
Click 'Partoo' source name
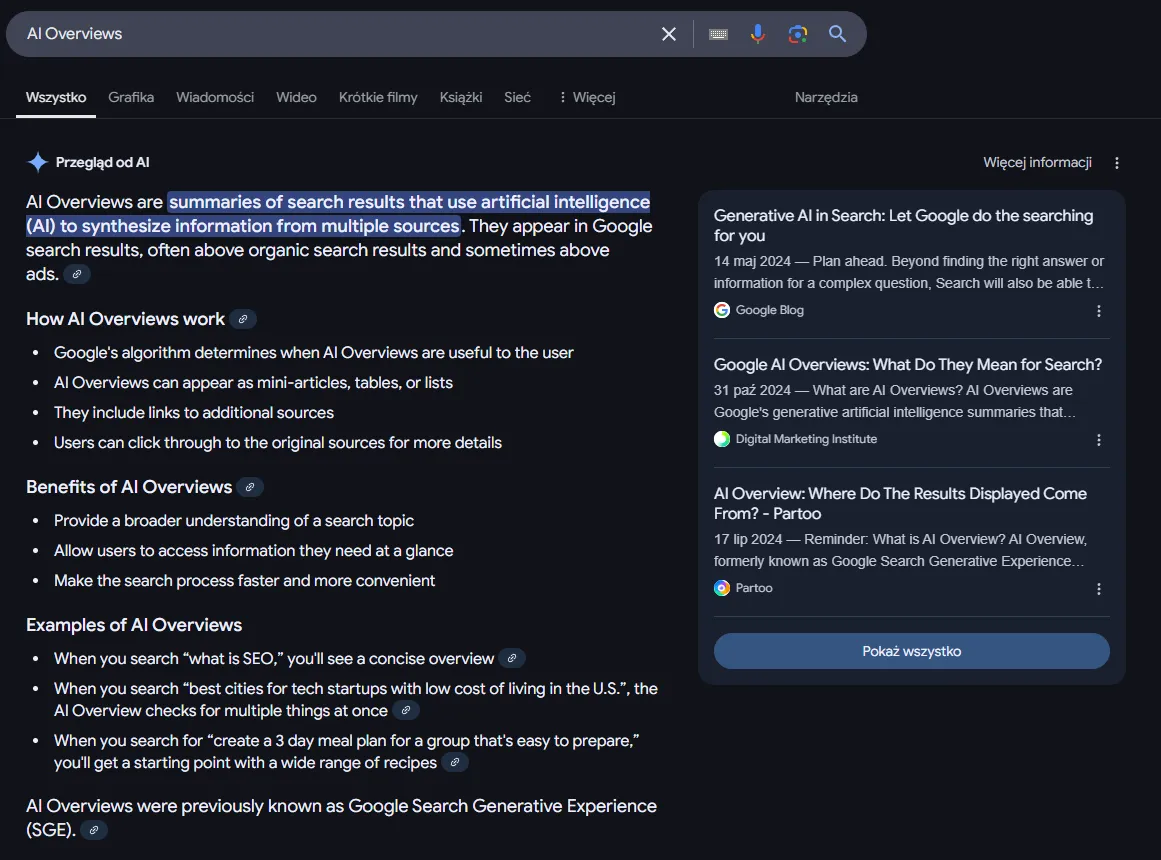[754, 588]
